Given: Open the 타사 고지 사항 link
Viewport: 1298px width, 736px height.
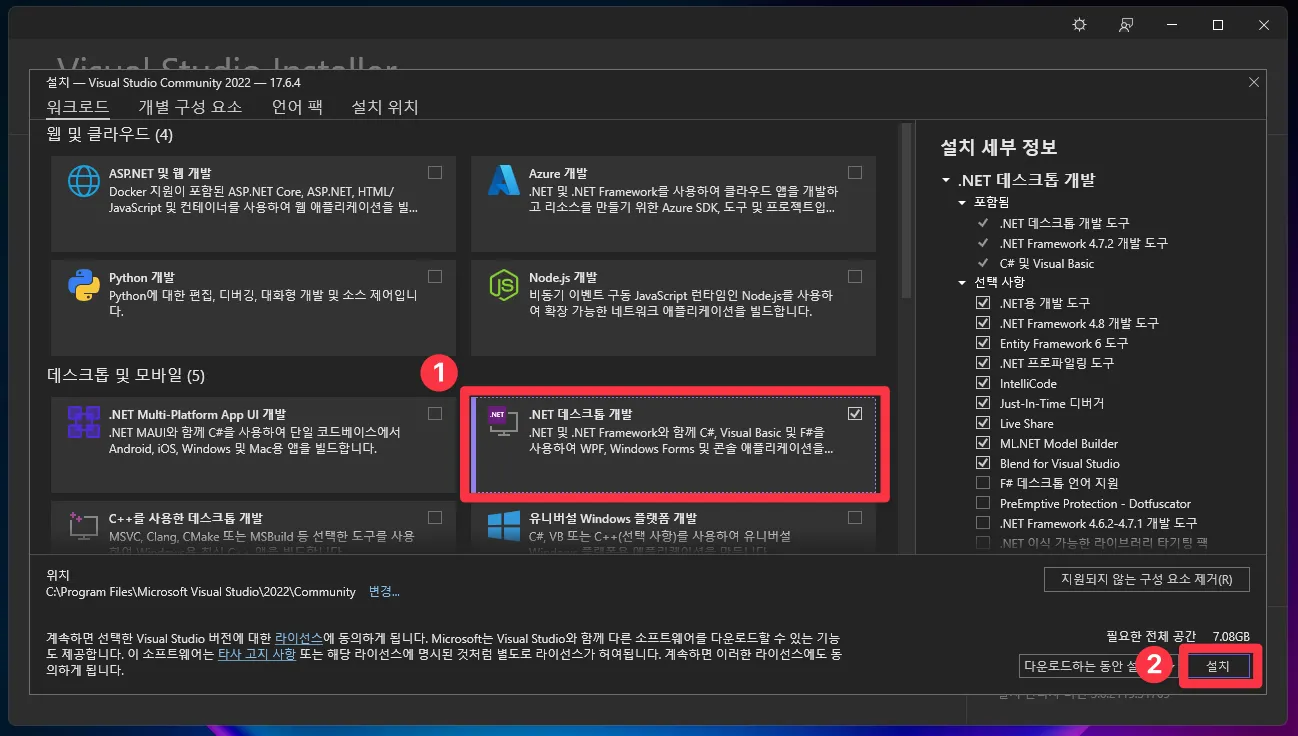Looking at the screenshot, I should pyautogui.click(x=256, y=653).
